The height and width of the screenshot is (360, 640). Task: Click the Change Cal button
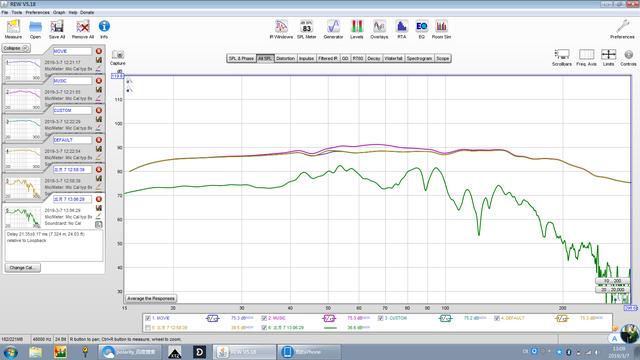click(x=22, y=268)
